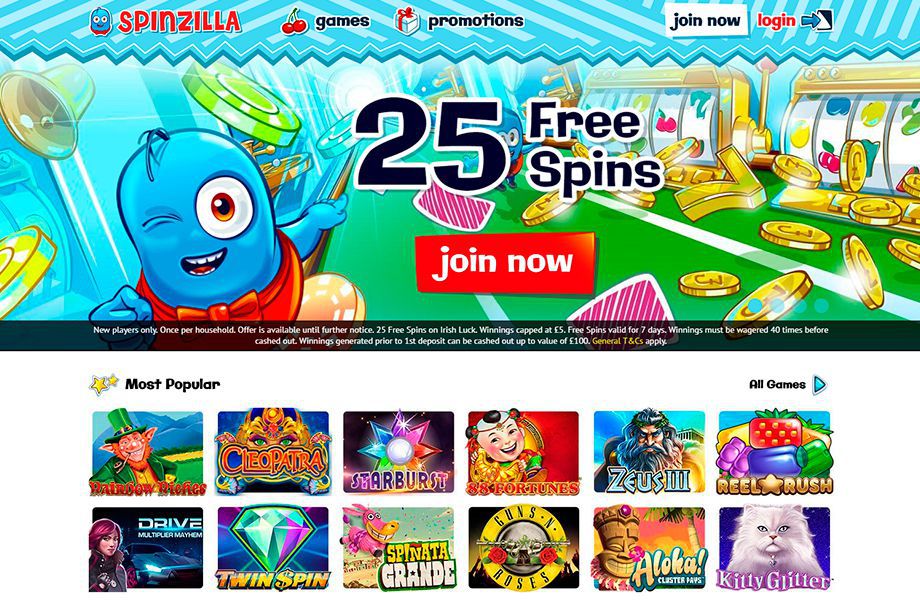Click the white join now header button
The image size is (920, 600).
(706, 21)
